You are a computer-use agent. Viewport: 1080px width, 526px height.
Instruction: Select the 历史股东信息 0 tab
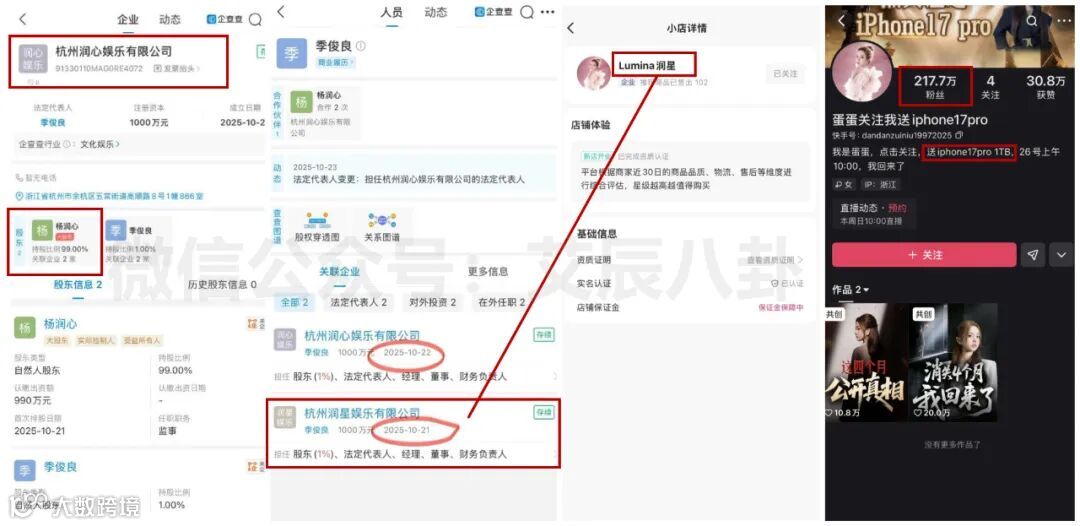point(222,284)
